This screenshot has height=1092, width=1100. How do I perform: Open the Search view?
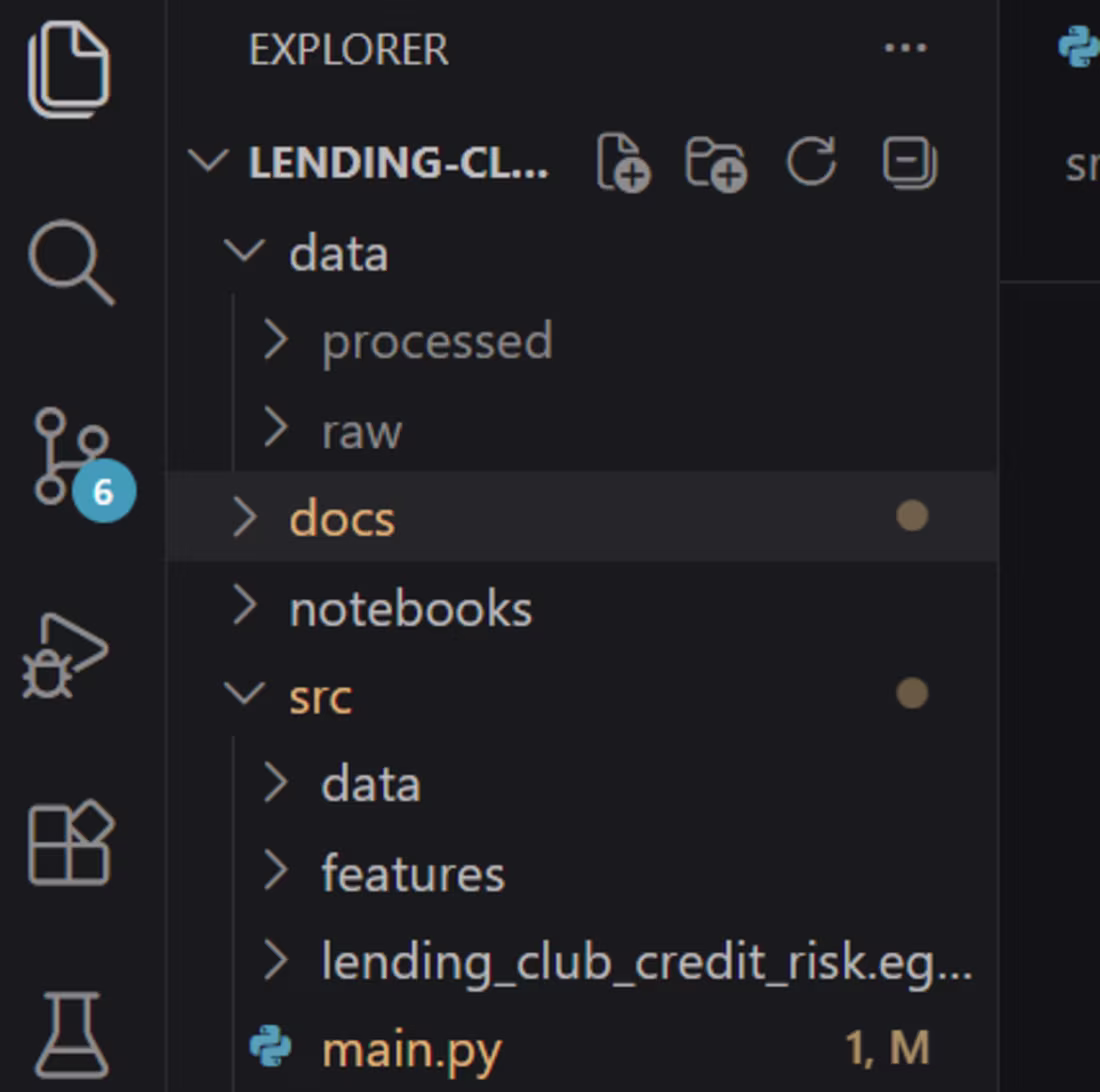tap(70, 262)
